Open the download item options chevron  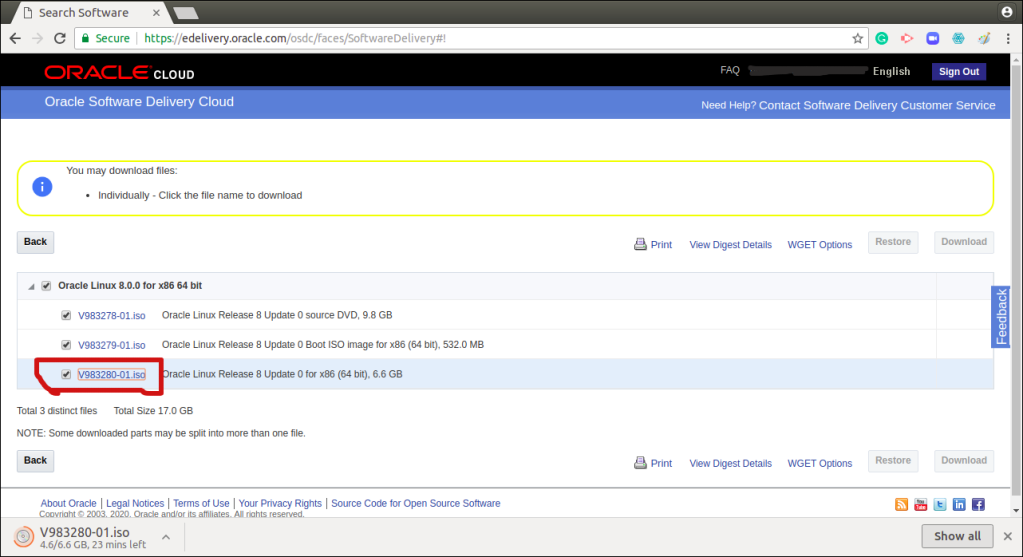(166, 537)
